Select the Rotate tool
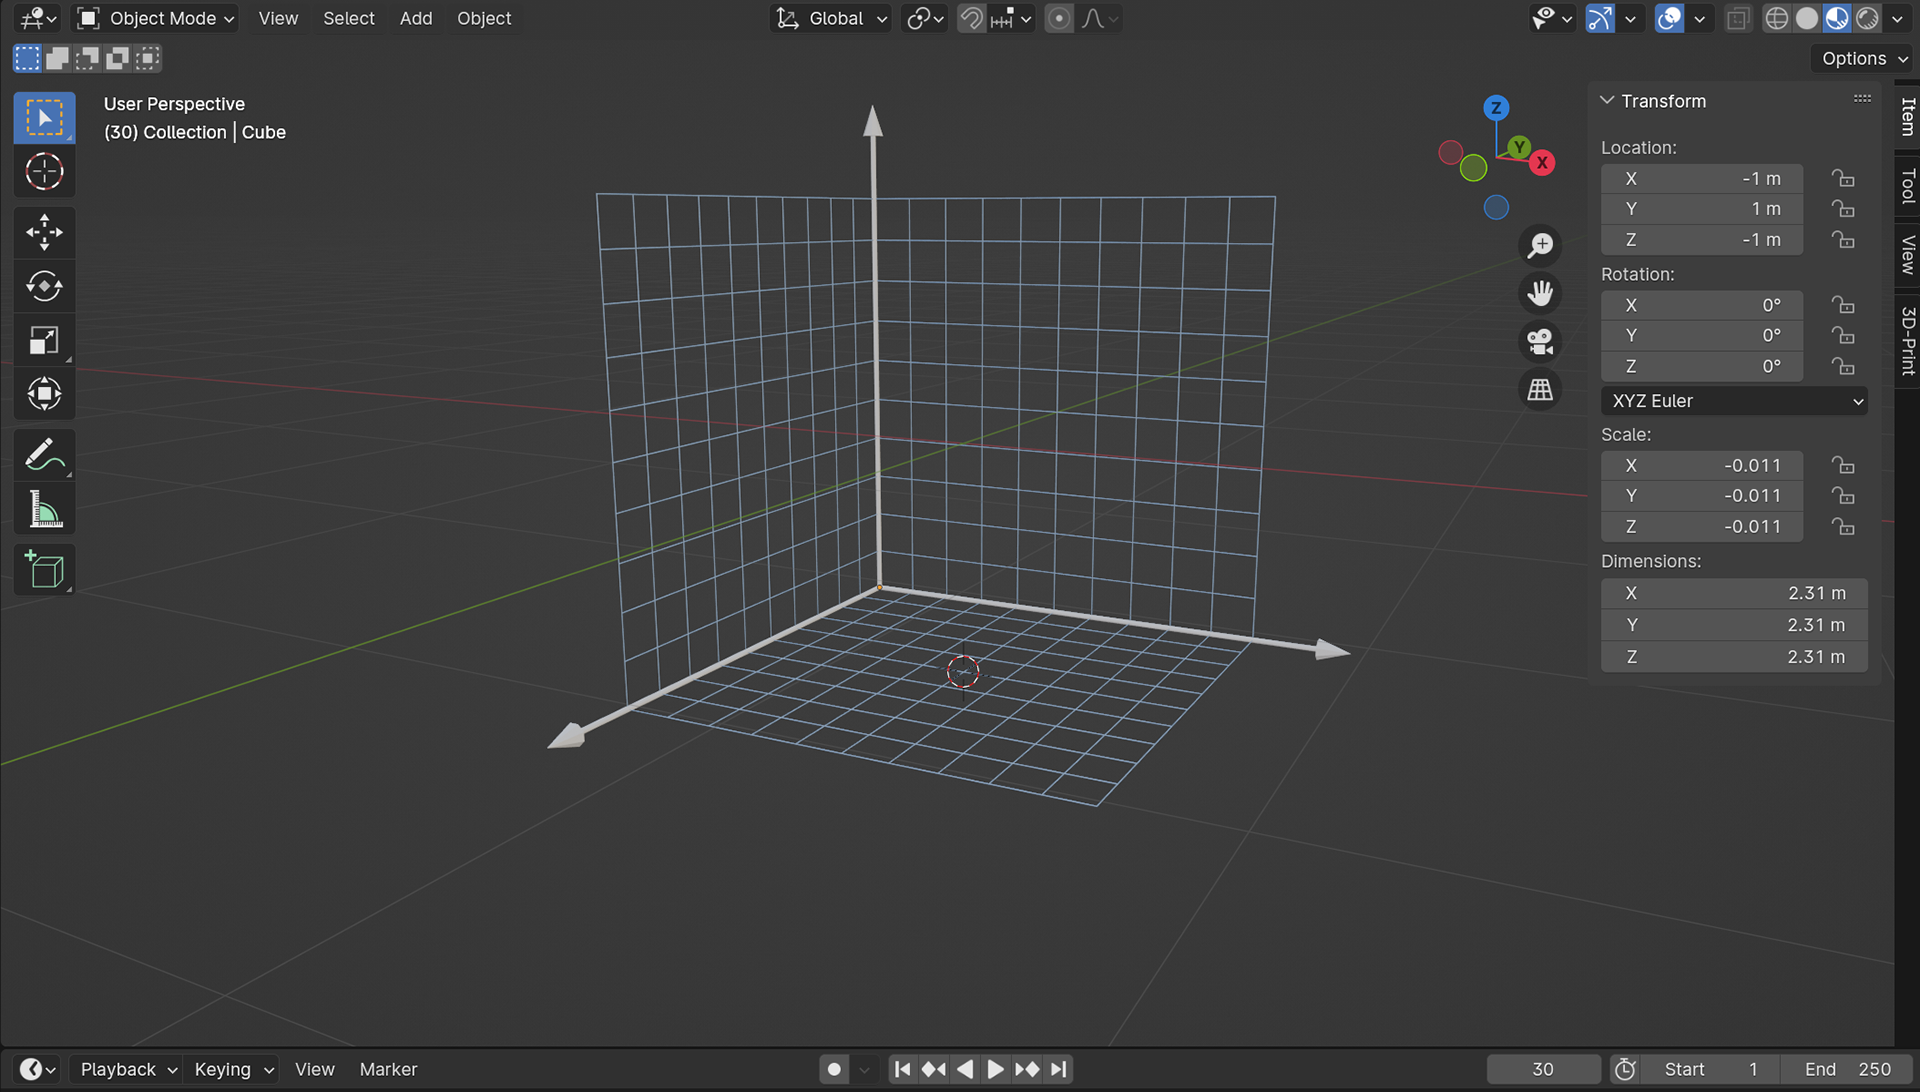The image size is (1920, 1092). click(x=44, y=286)
